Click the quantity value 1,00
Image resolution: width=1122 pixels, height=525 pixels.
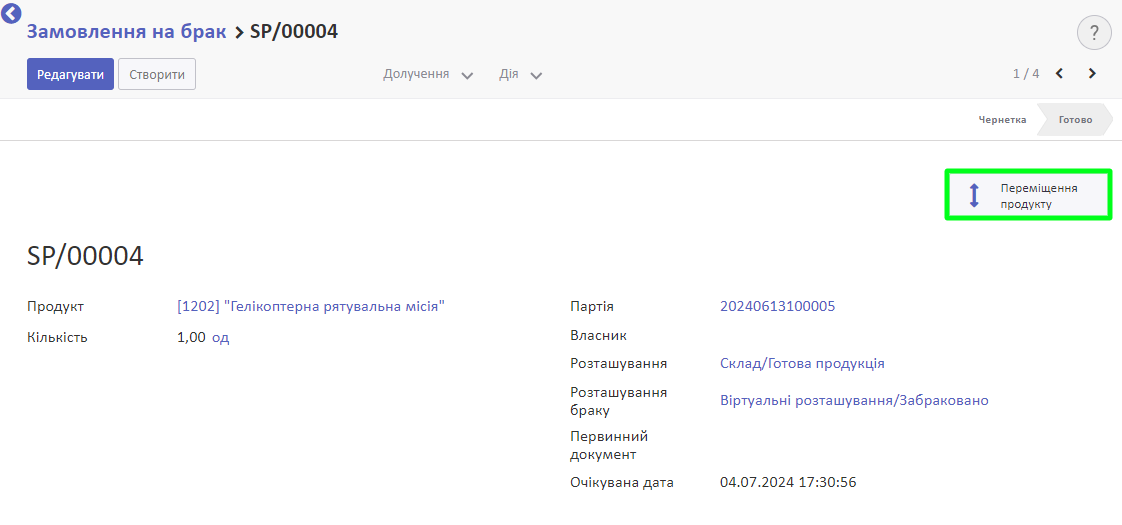point(191,338)
